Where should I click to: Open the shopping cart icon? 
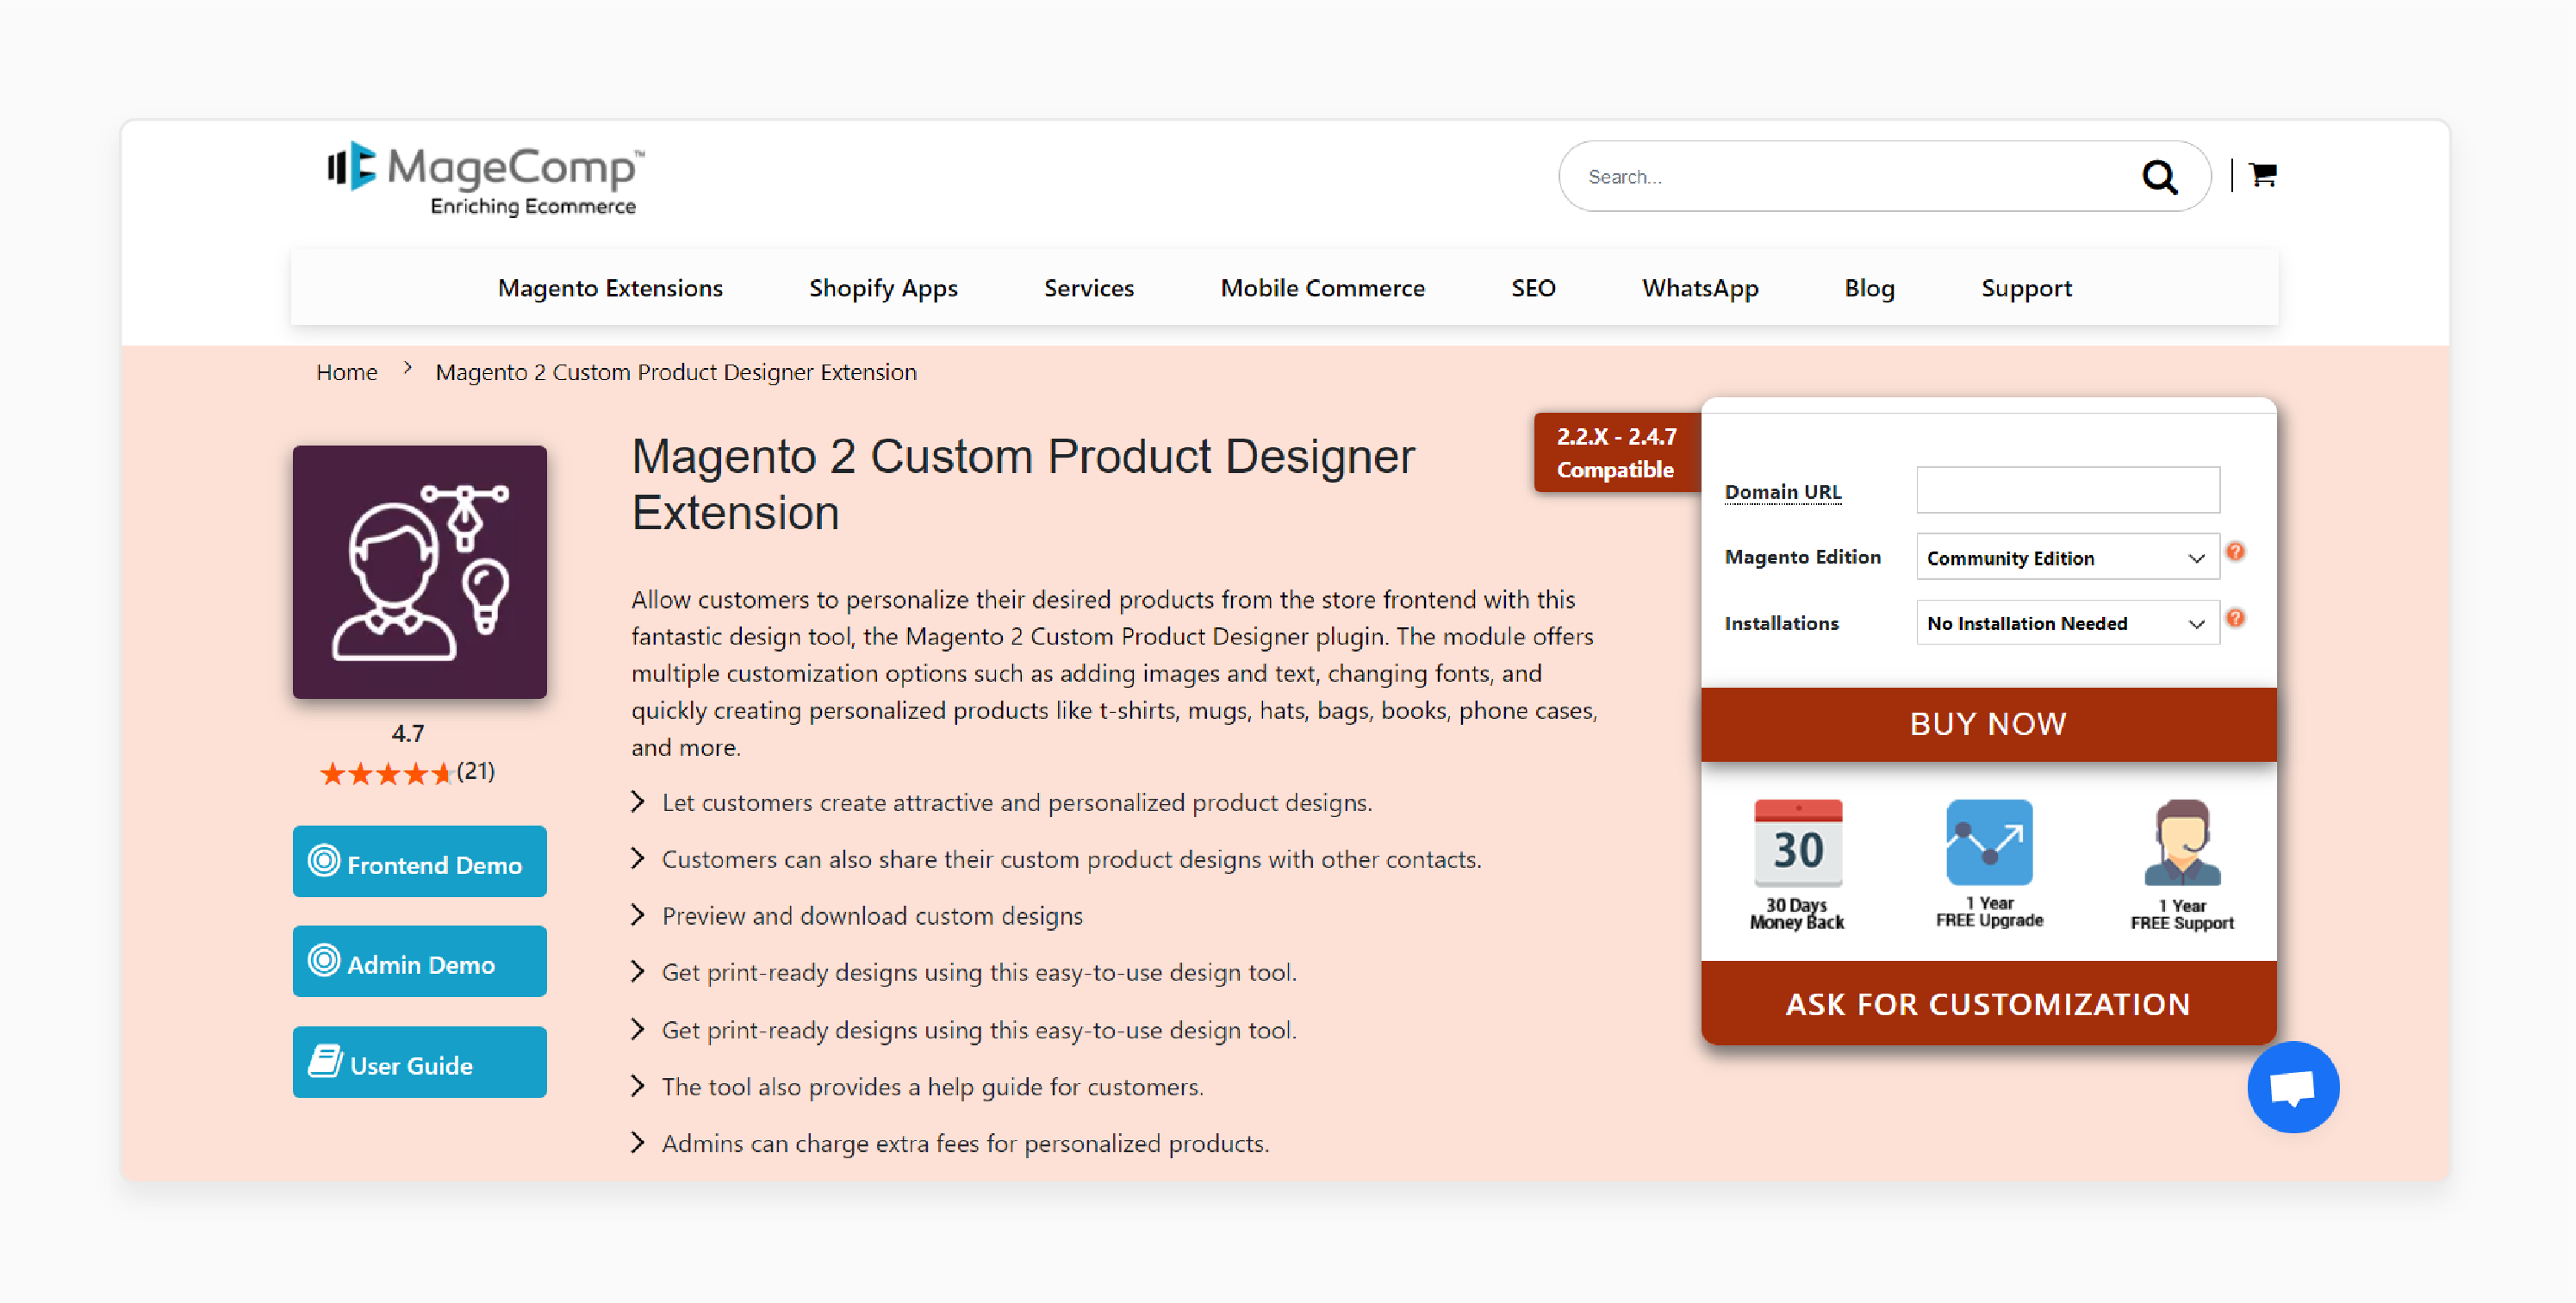[2263, 175]
